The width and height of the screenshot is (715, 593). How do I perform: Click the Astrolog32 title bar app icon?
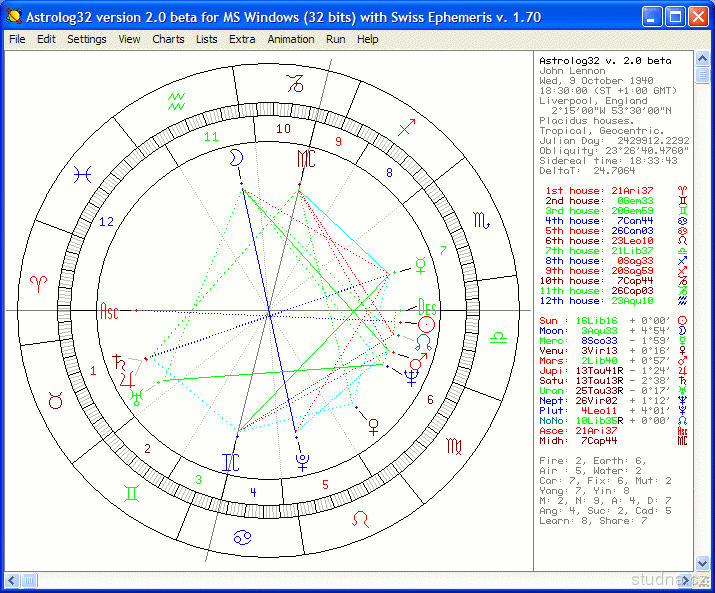coord(14,17)
